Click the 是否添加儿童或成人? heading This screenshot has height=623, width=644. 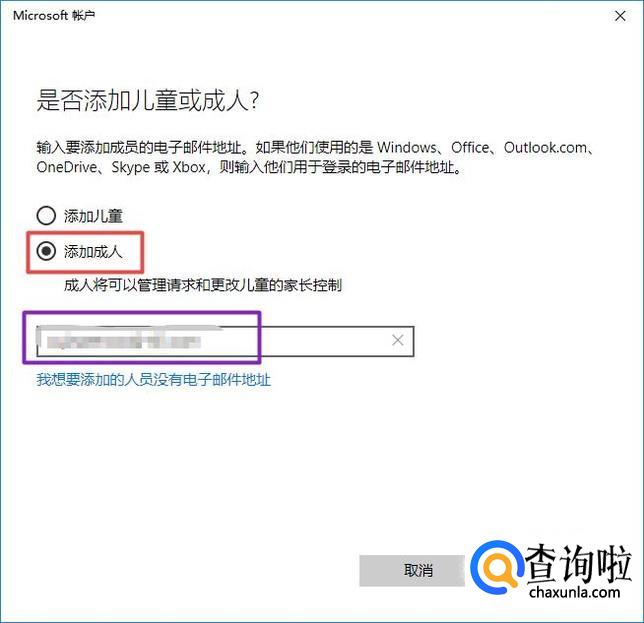point(148,100)
